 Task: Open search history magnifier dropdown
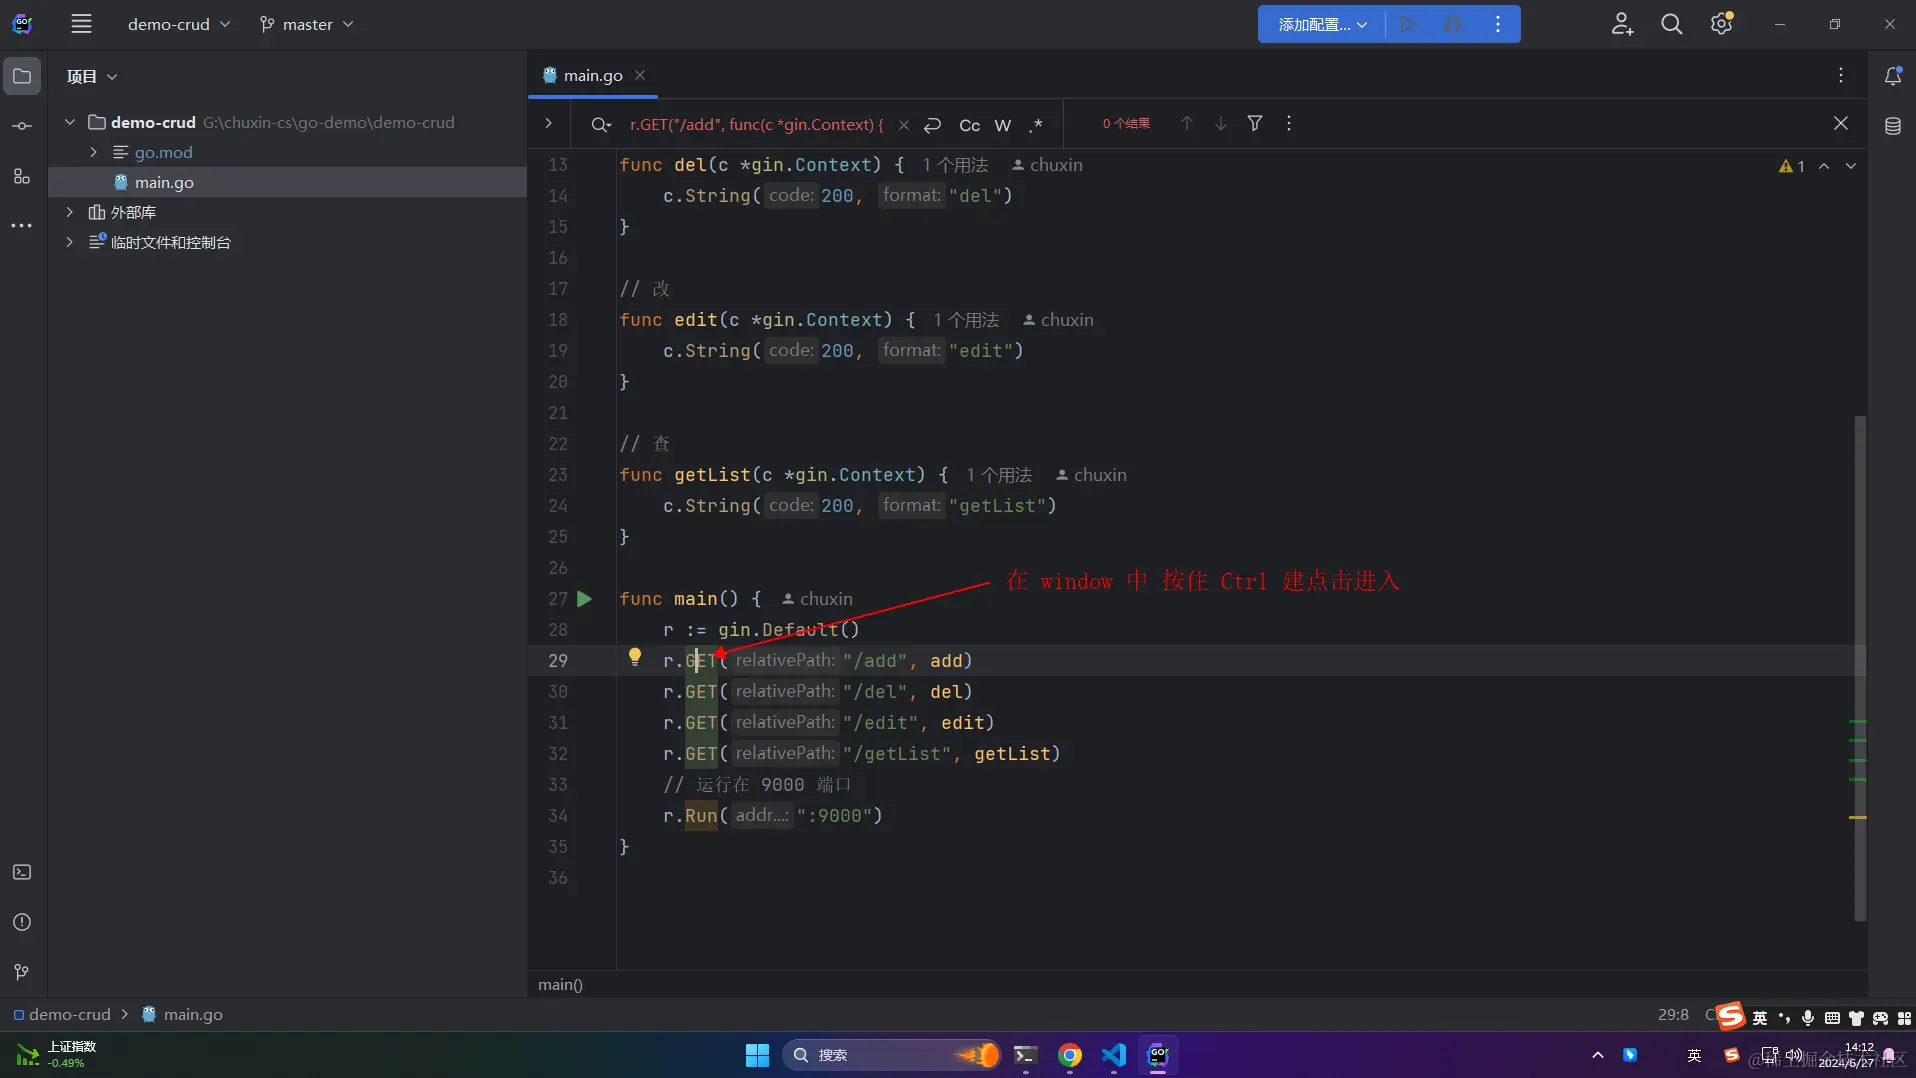pyautogui.click(x=600, y=124)
